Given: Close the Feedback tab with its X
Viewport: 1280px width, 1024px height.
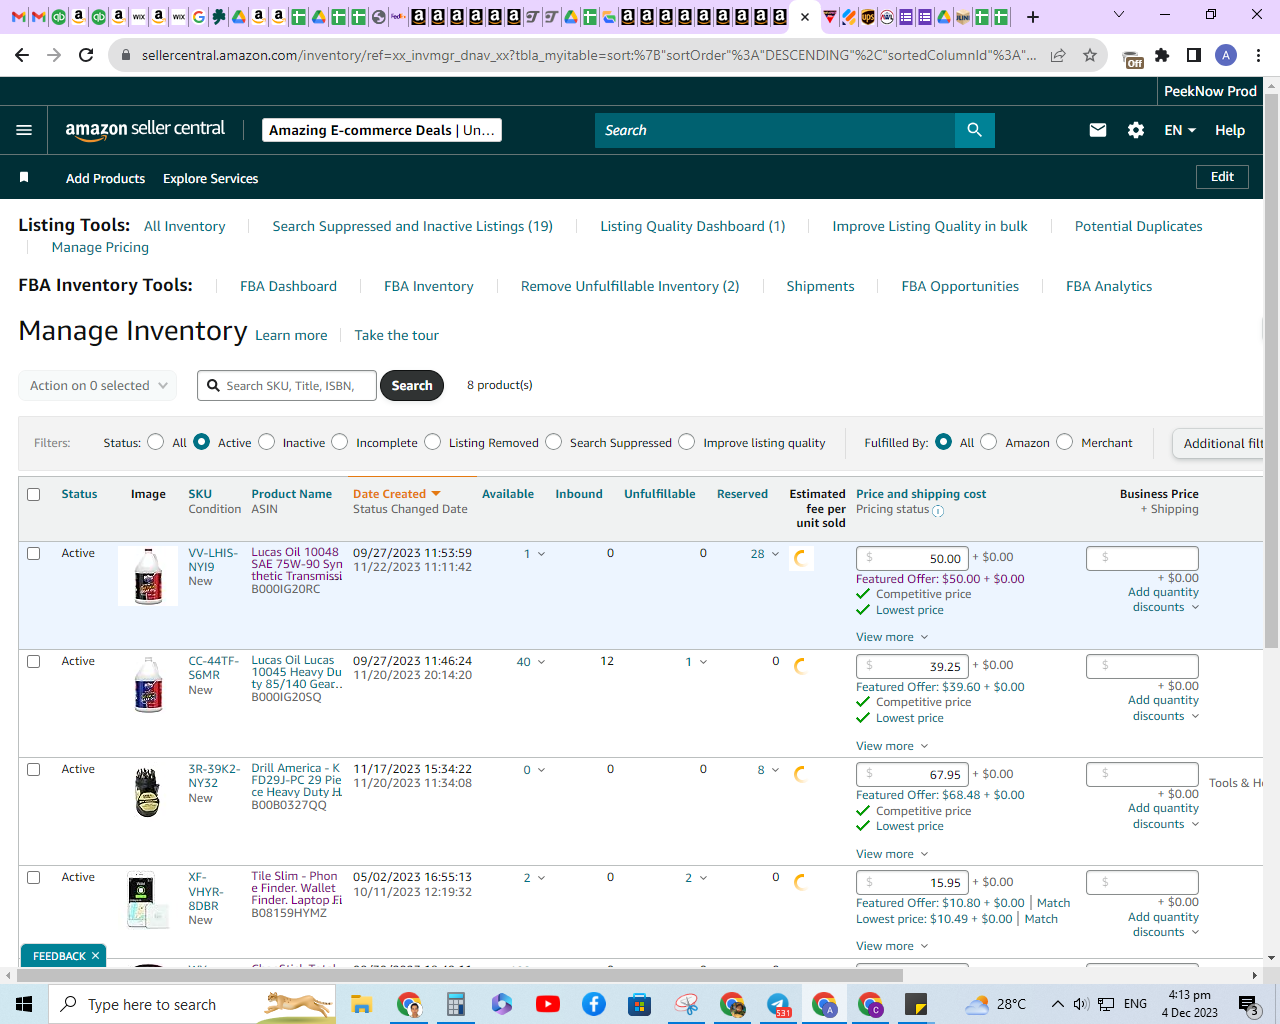Looking at the screenshot, I should coord(95,956).
